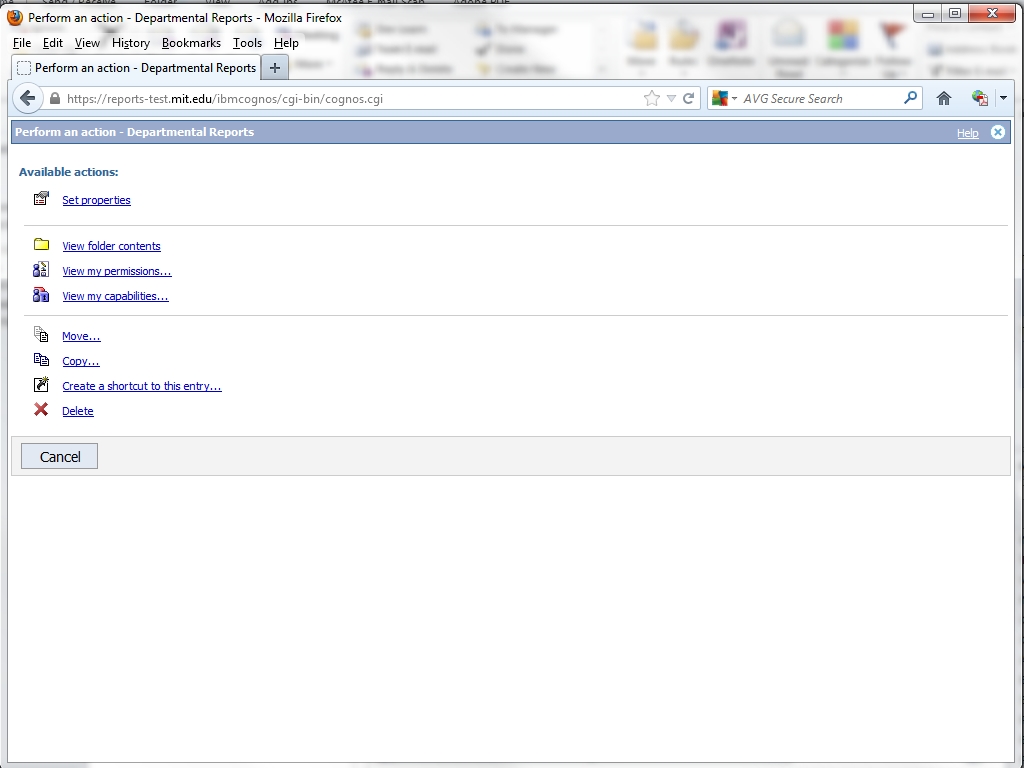Click the red X Delete icon
The height and width of the screenshot is (768, 1024).
(x=41, y=410)
